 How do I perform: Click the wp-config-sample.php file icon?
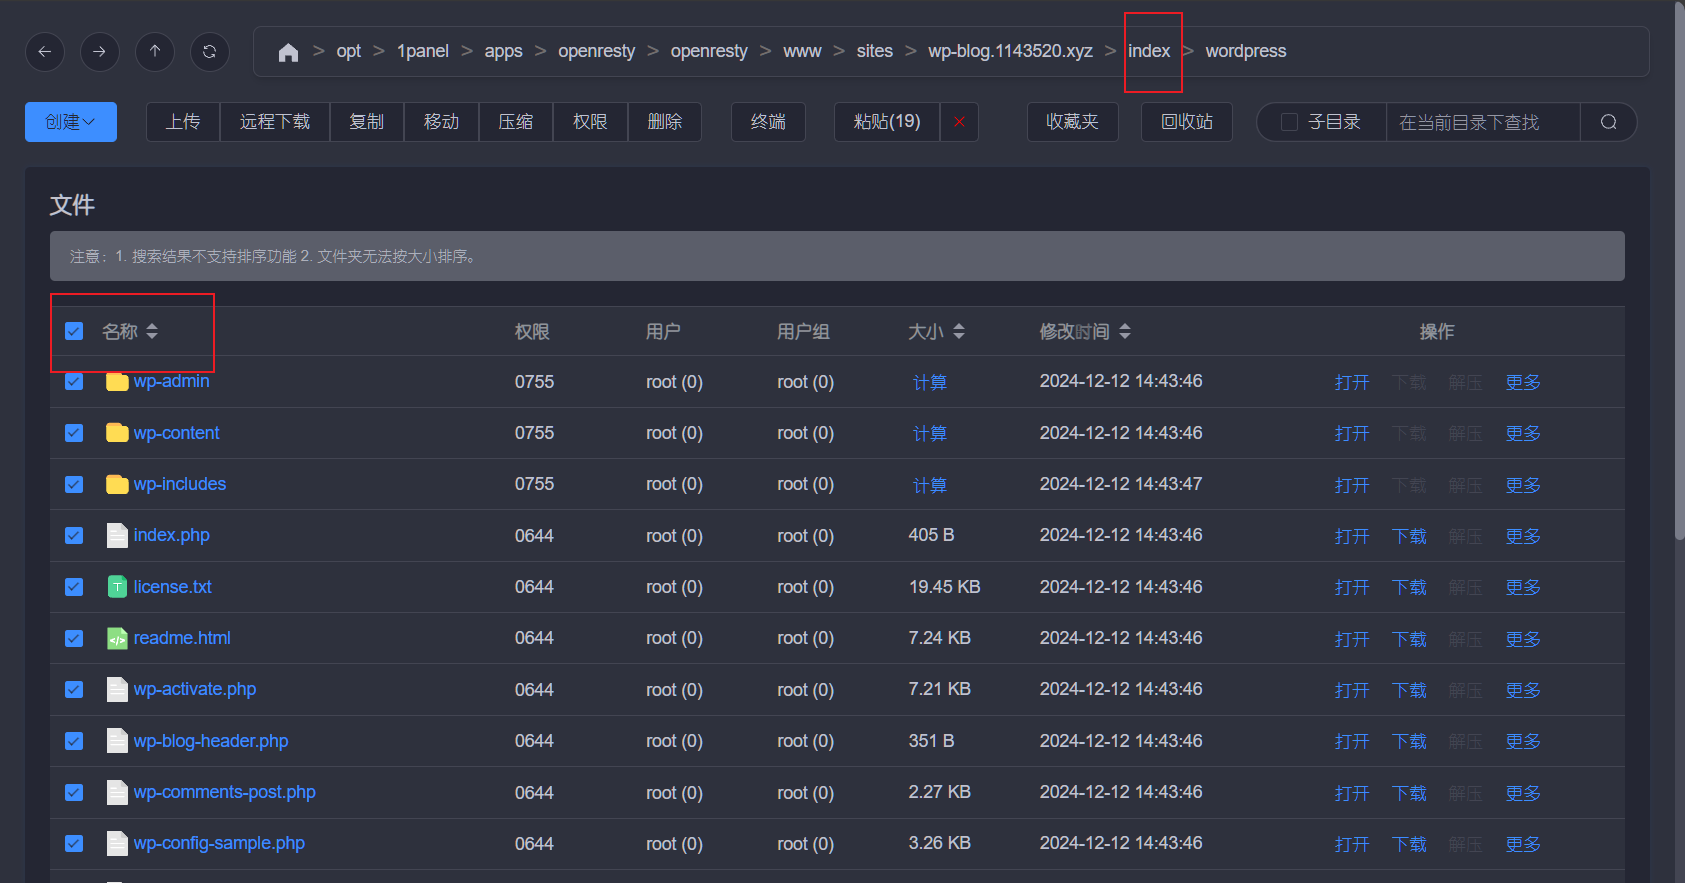(117, 843)
